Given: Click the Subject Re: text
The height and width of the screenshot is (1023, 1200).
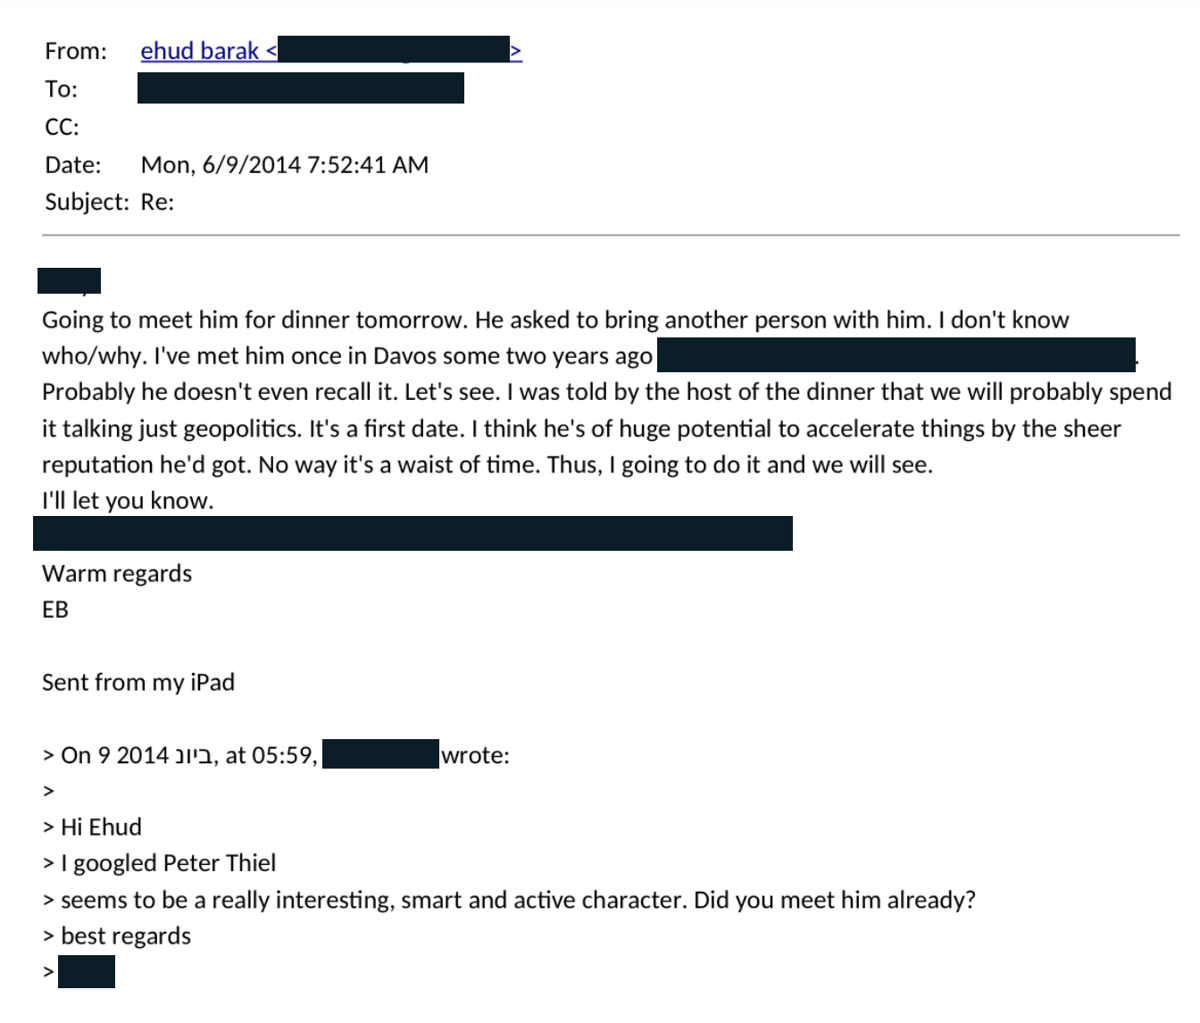Looking at the screenshot, I should coord(157,202).
